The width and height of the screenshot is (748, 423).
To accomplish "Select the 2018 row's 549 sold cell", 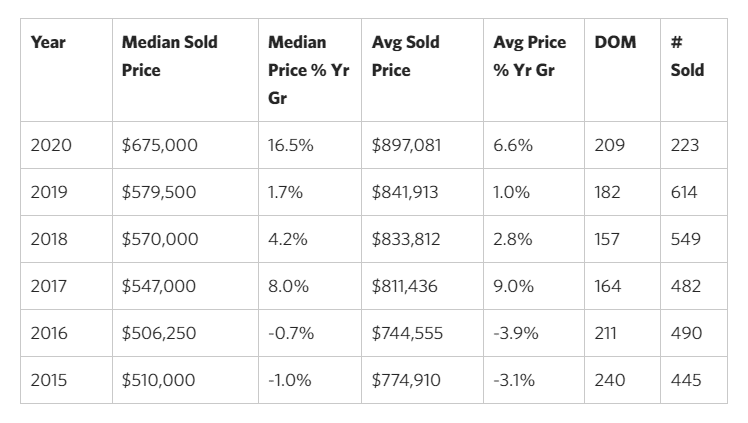I will pyautogui.click(x=686, y=239).
